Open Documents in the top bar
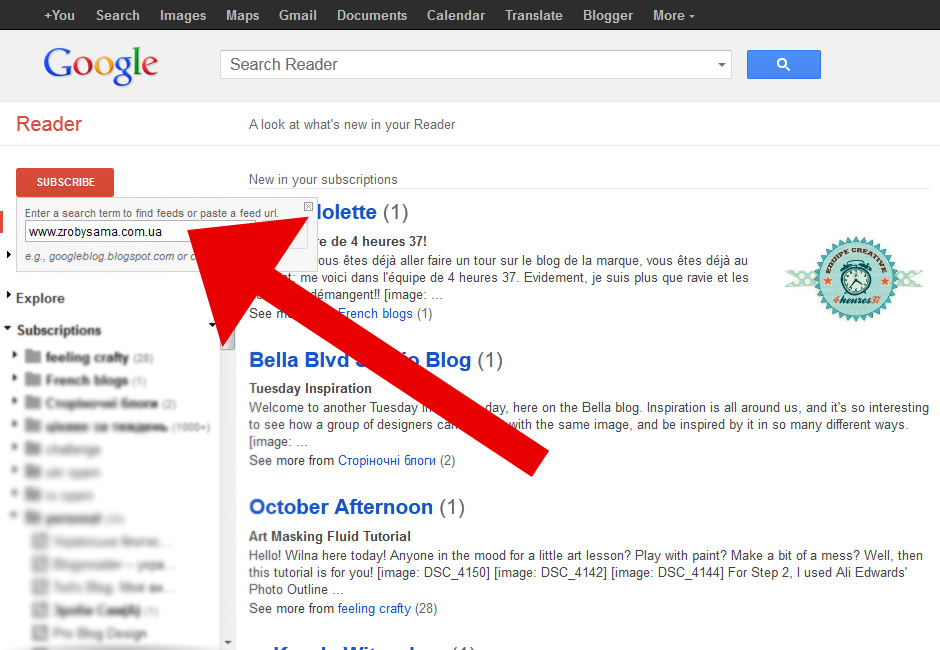 (372, 15)
